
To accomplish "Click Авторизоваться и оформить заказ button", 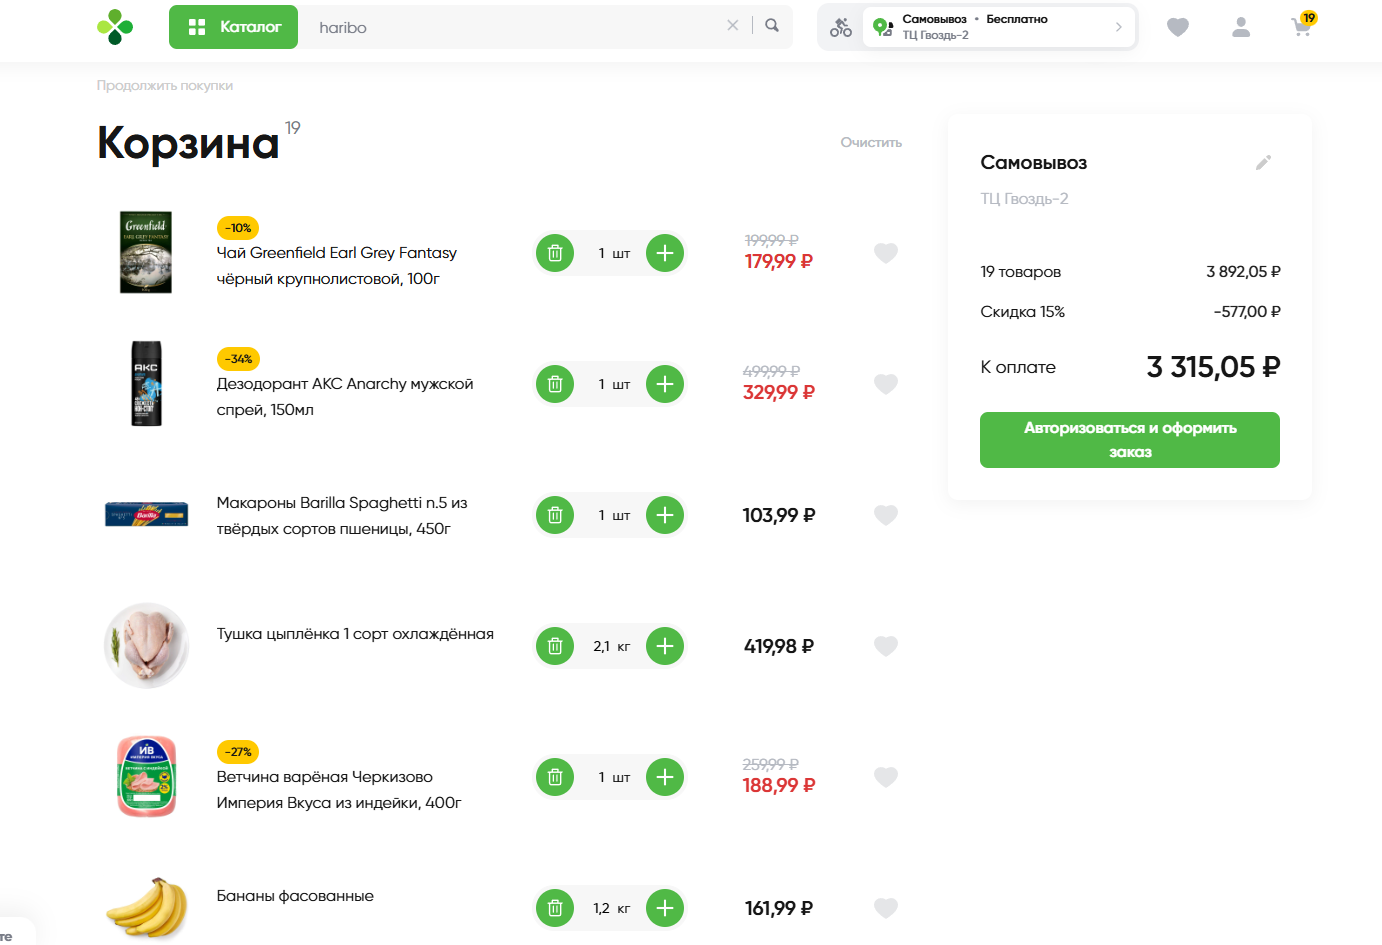I will pyautogui.click(x=1130, y=440).
